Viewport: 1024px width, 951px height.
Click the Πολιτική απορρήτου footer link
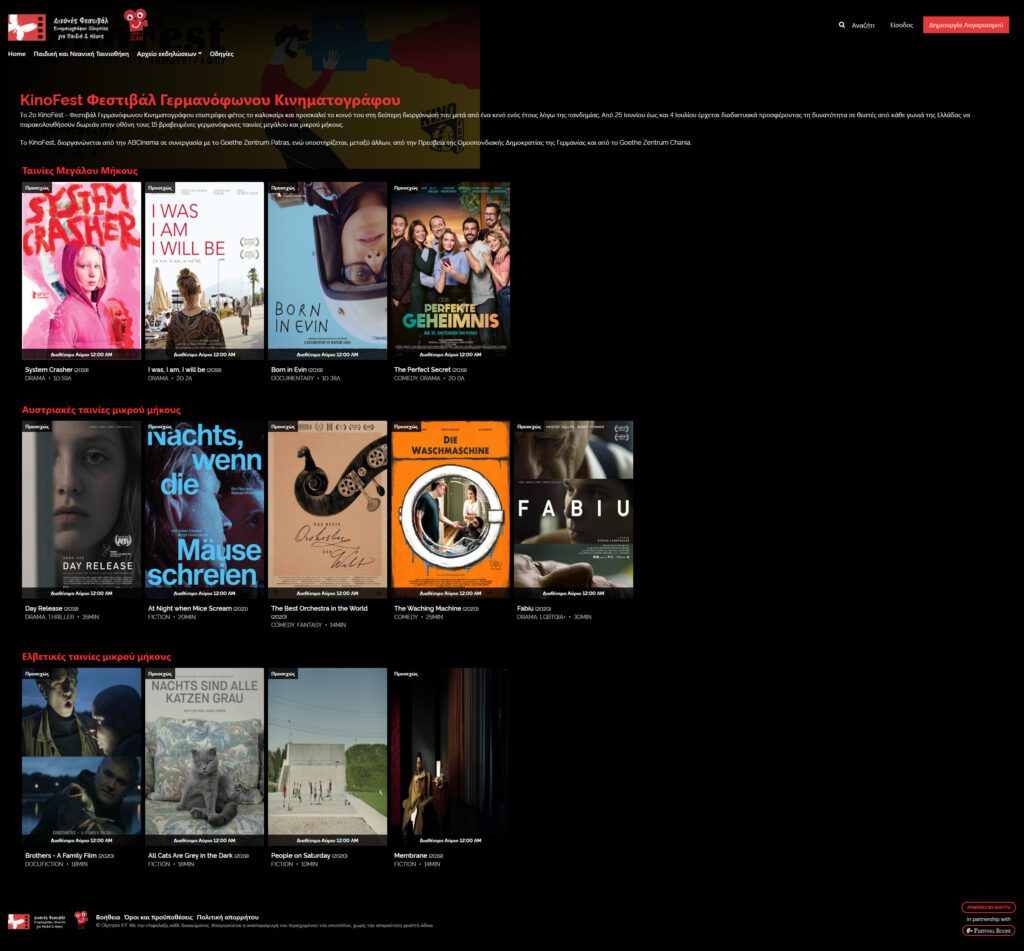227,917
